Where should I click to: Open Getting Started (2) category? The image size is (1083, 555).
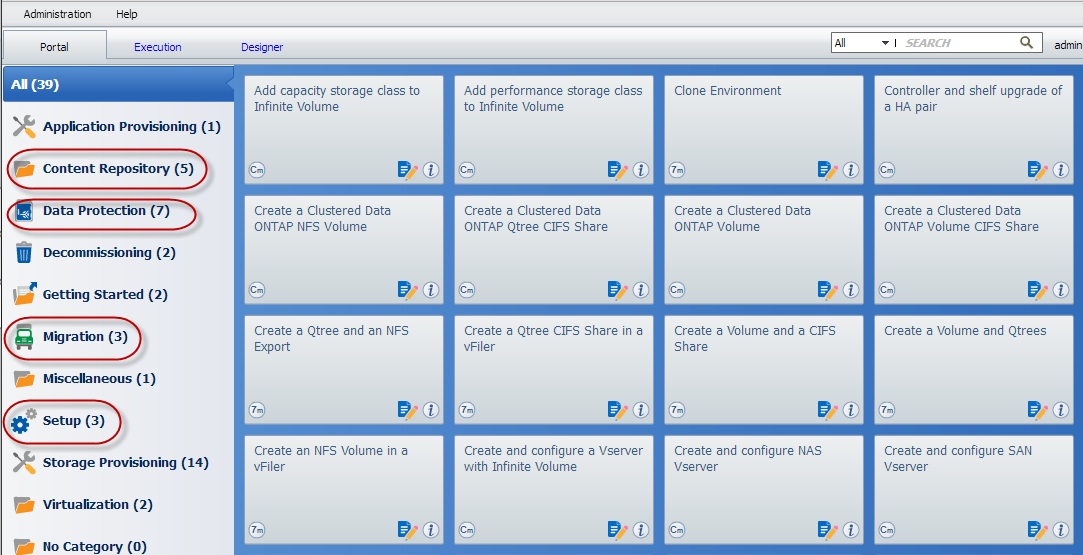(105, 295)
